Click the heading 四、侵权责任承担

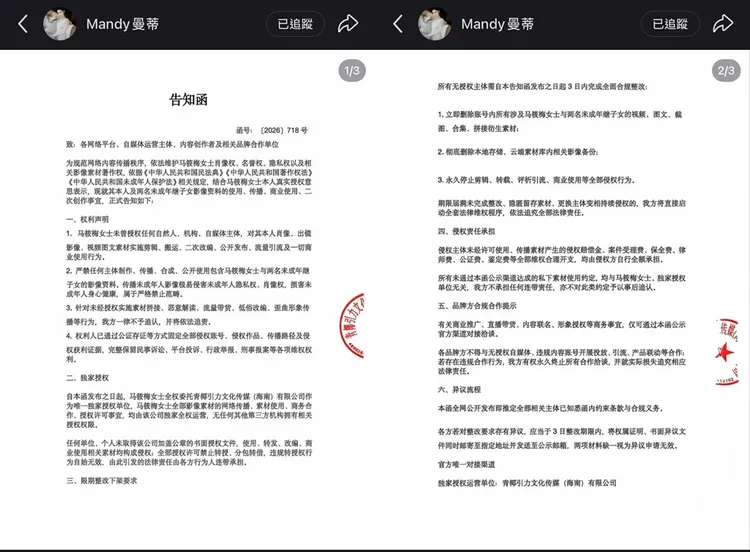pyautogui.click(x=466, y=231)
